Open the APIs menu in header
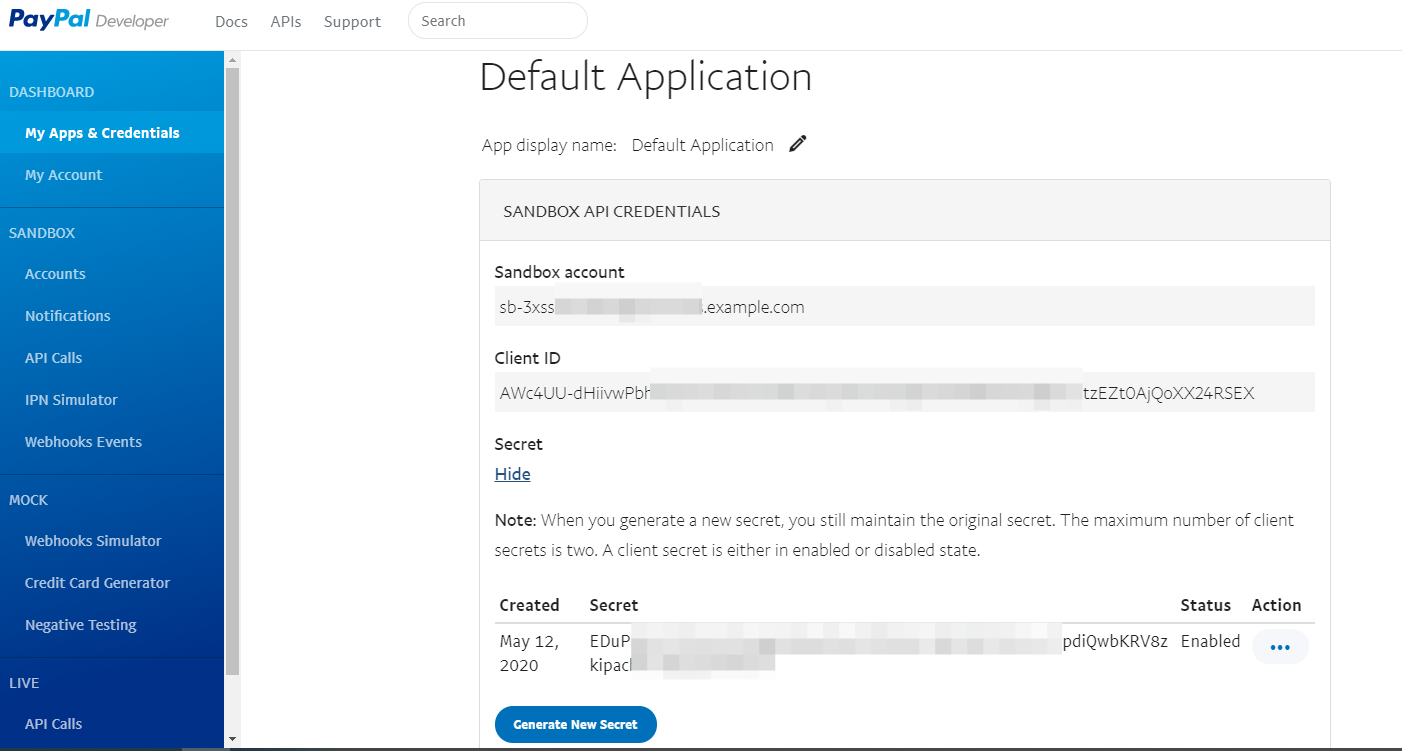Screen dimensions: 1402x751 [x=286, y=22]
